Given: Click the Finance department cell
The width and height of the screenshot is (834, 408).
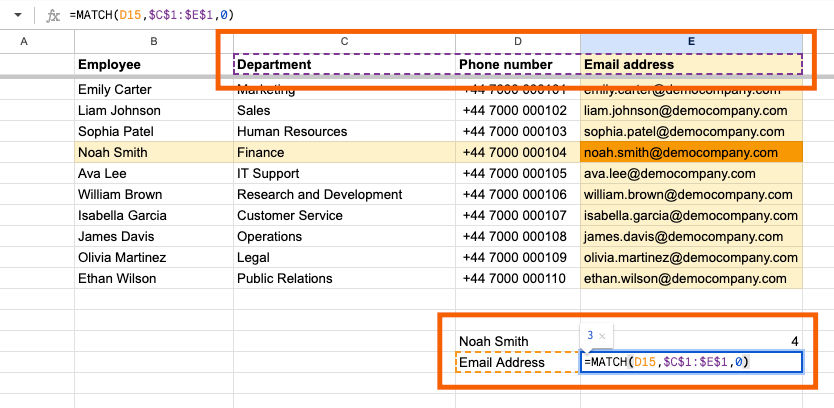Looking at the screenshot, I should click(344, 152).
